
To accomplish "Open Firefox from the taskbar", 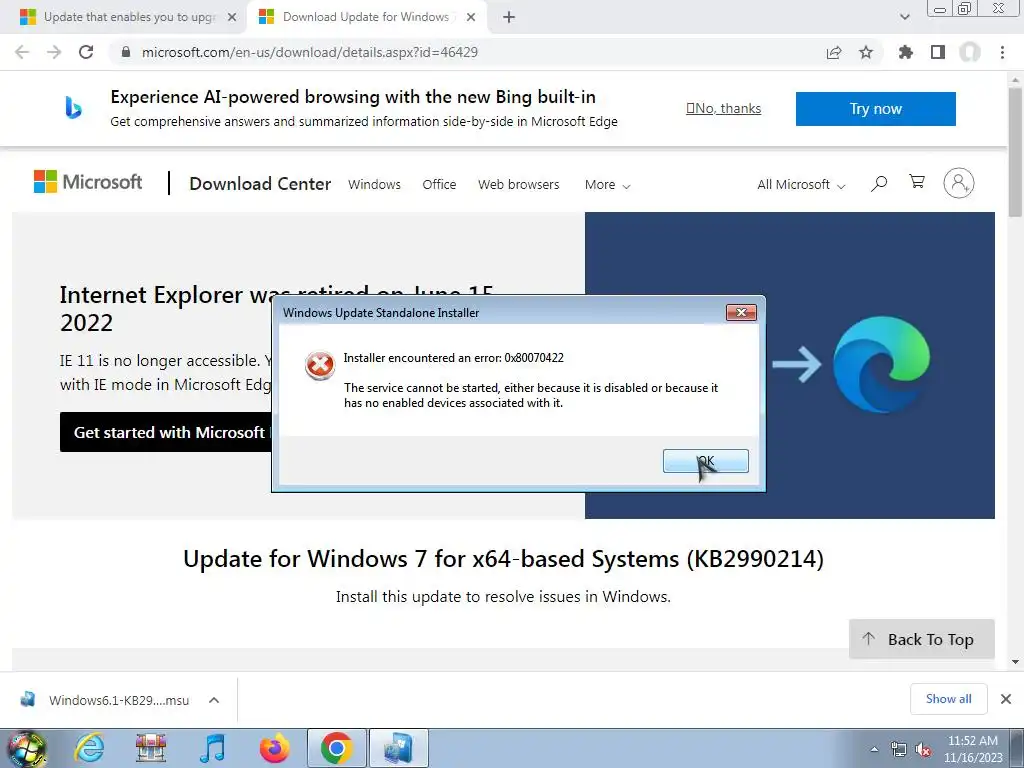I will (x=274, y=748).
